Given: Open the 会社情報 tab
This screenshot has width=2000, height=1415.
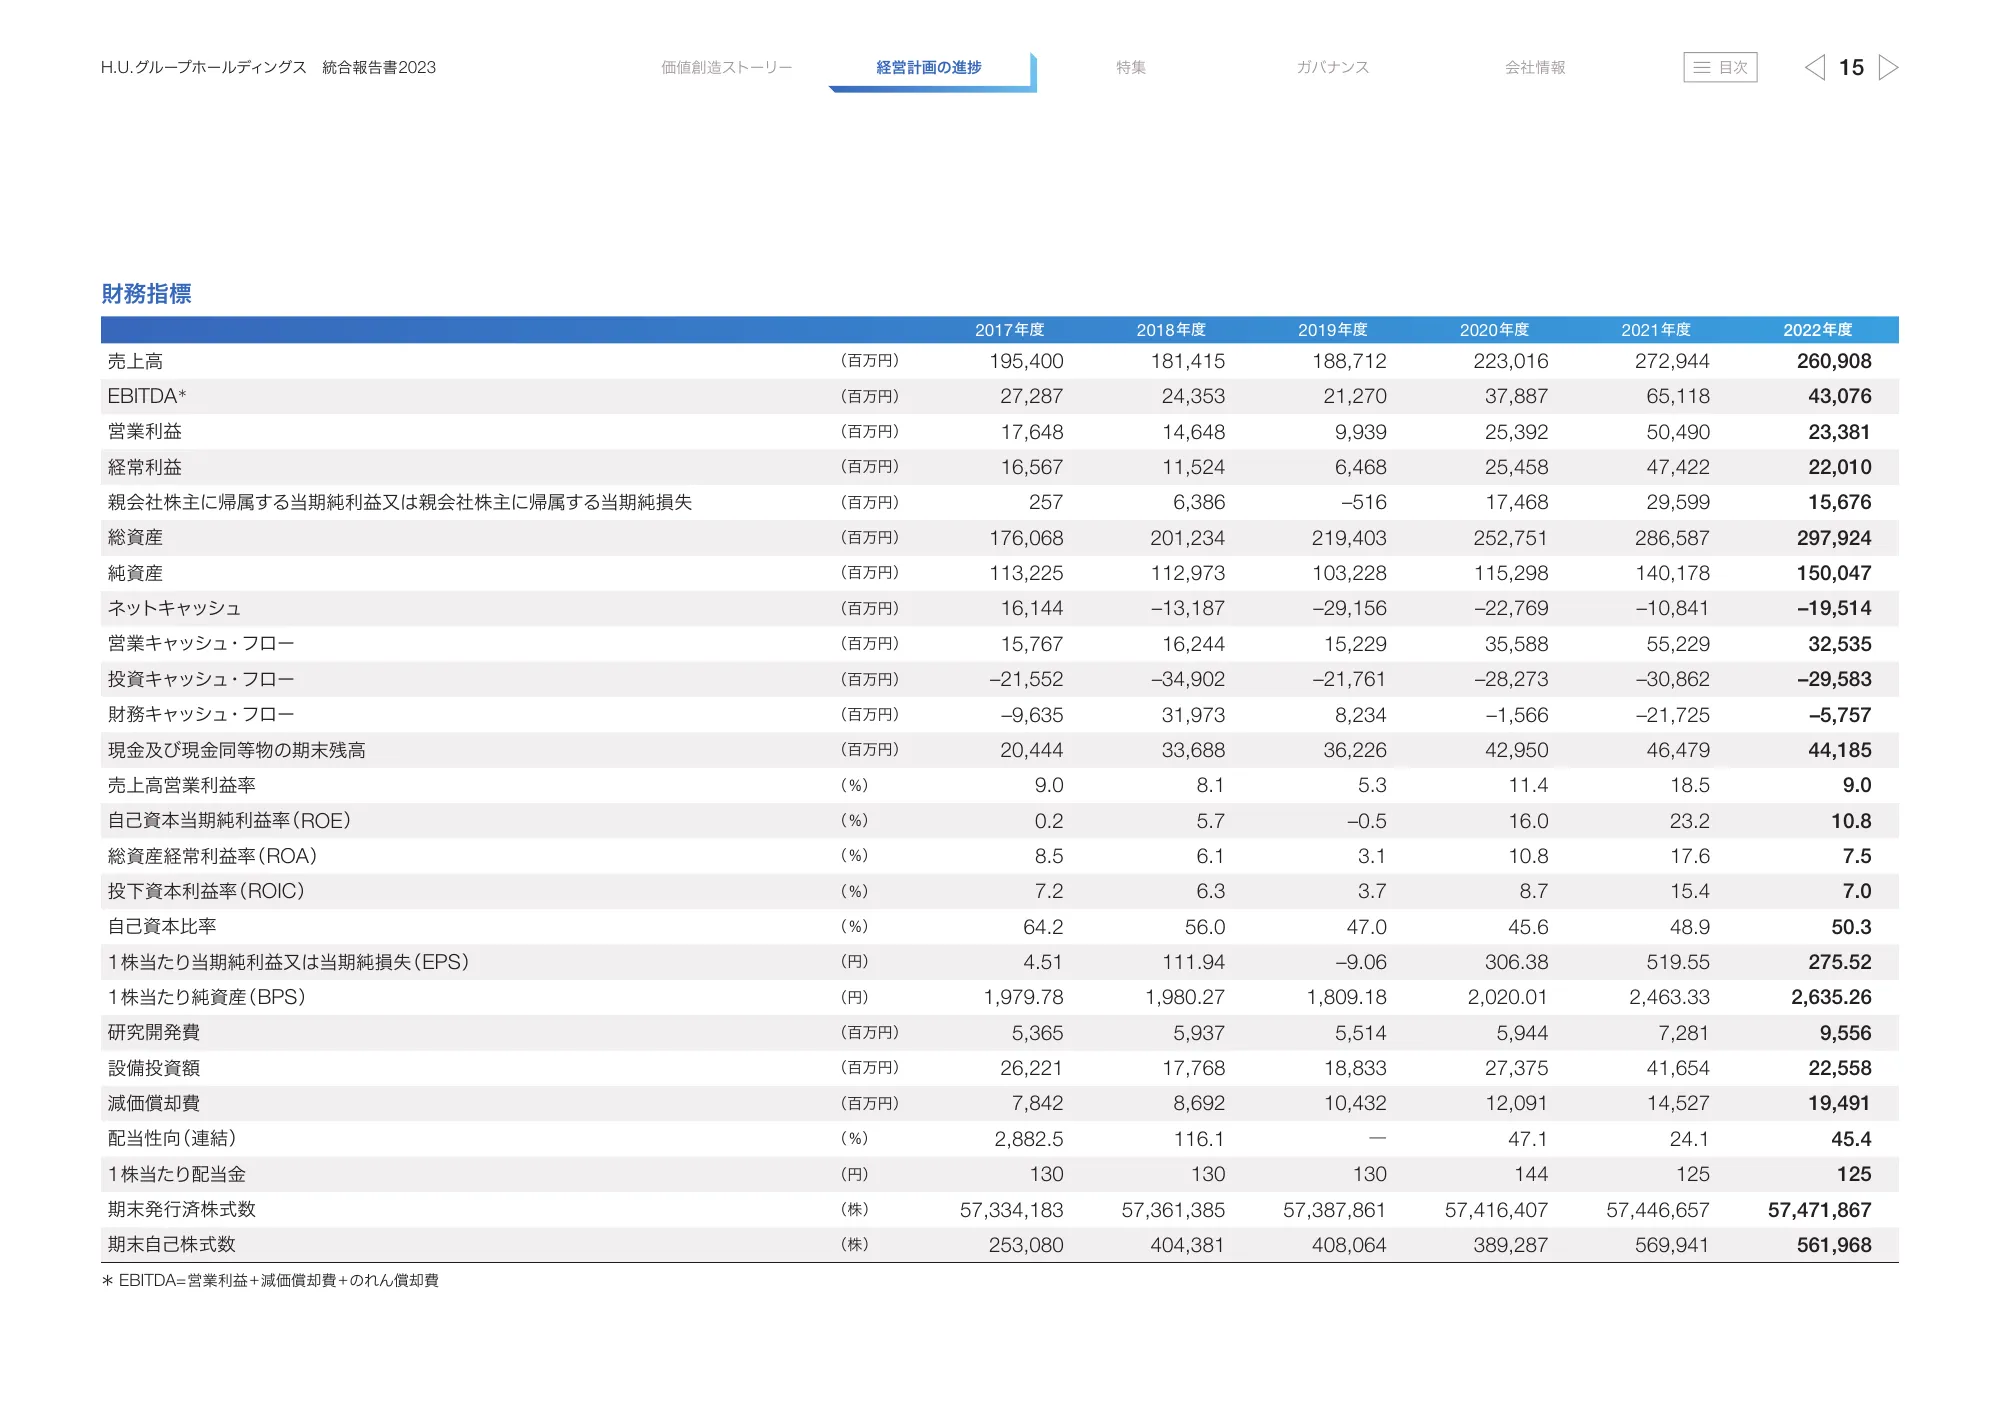Looking at the screenshot, I should pyautogui.click(x=1535, y=67).
